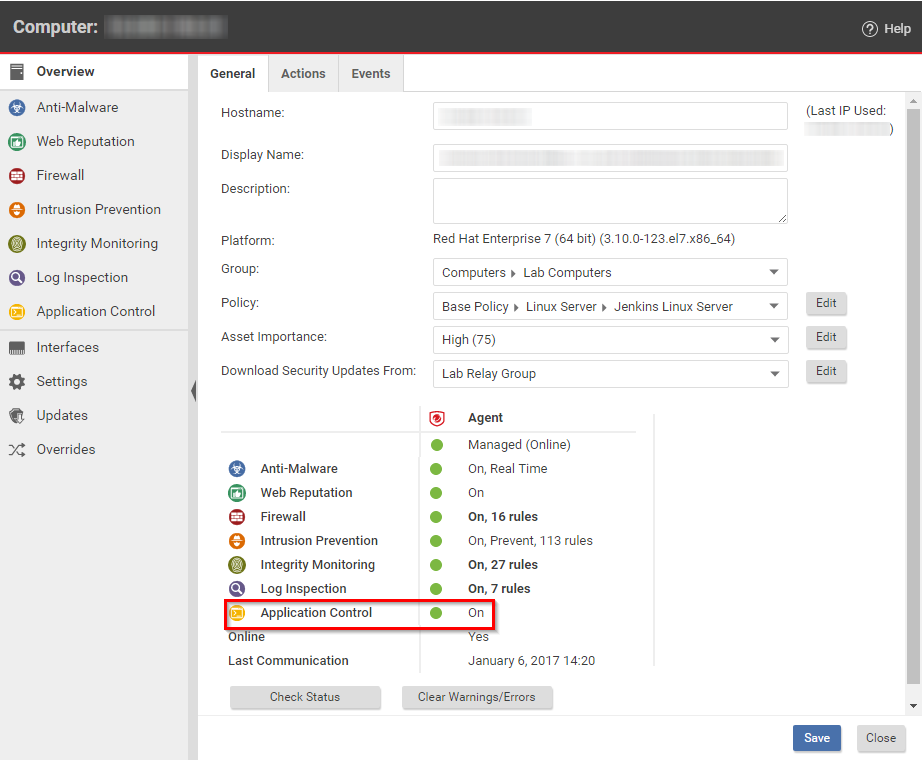Click inside the Description field
This screenshot has height=760, width=922.
pyautogui.click(x=609, y=200)
